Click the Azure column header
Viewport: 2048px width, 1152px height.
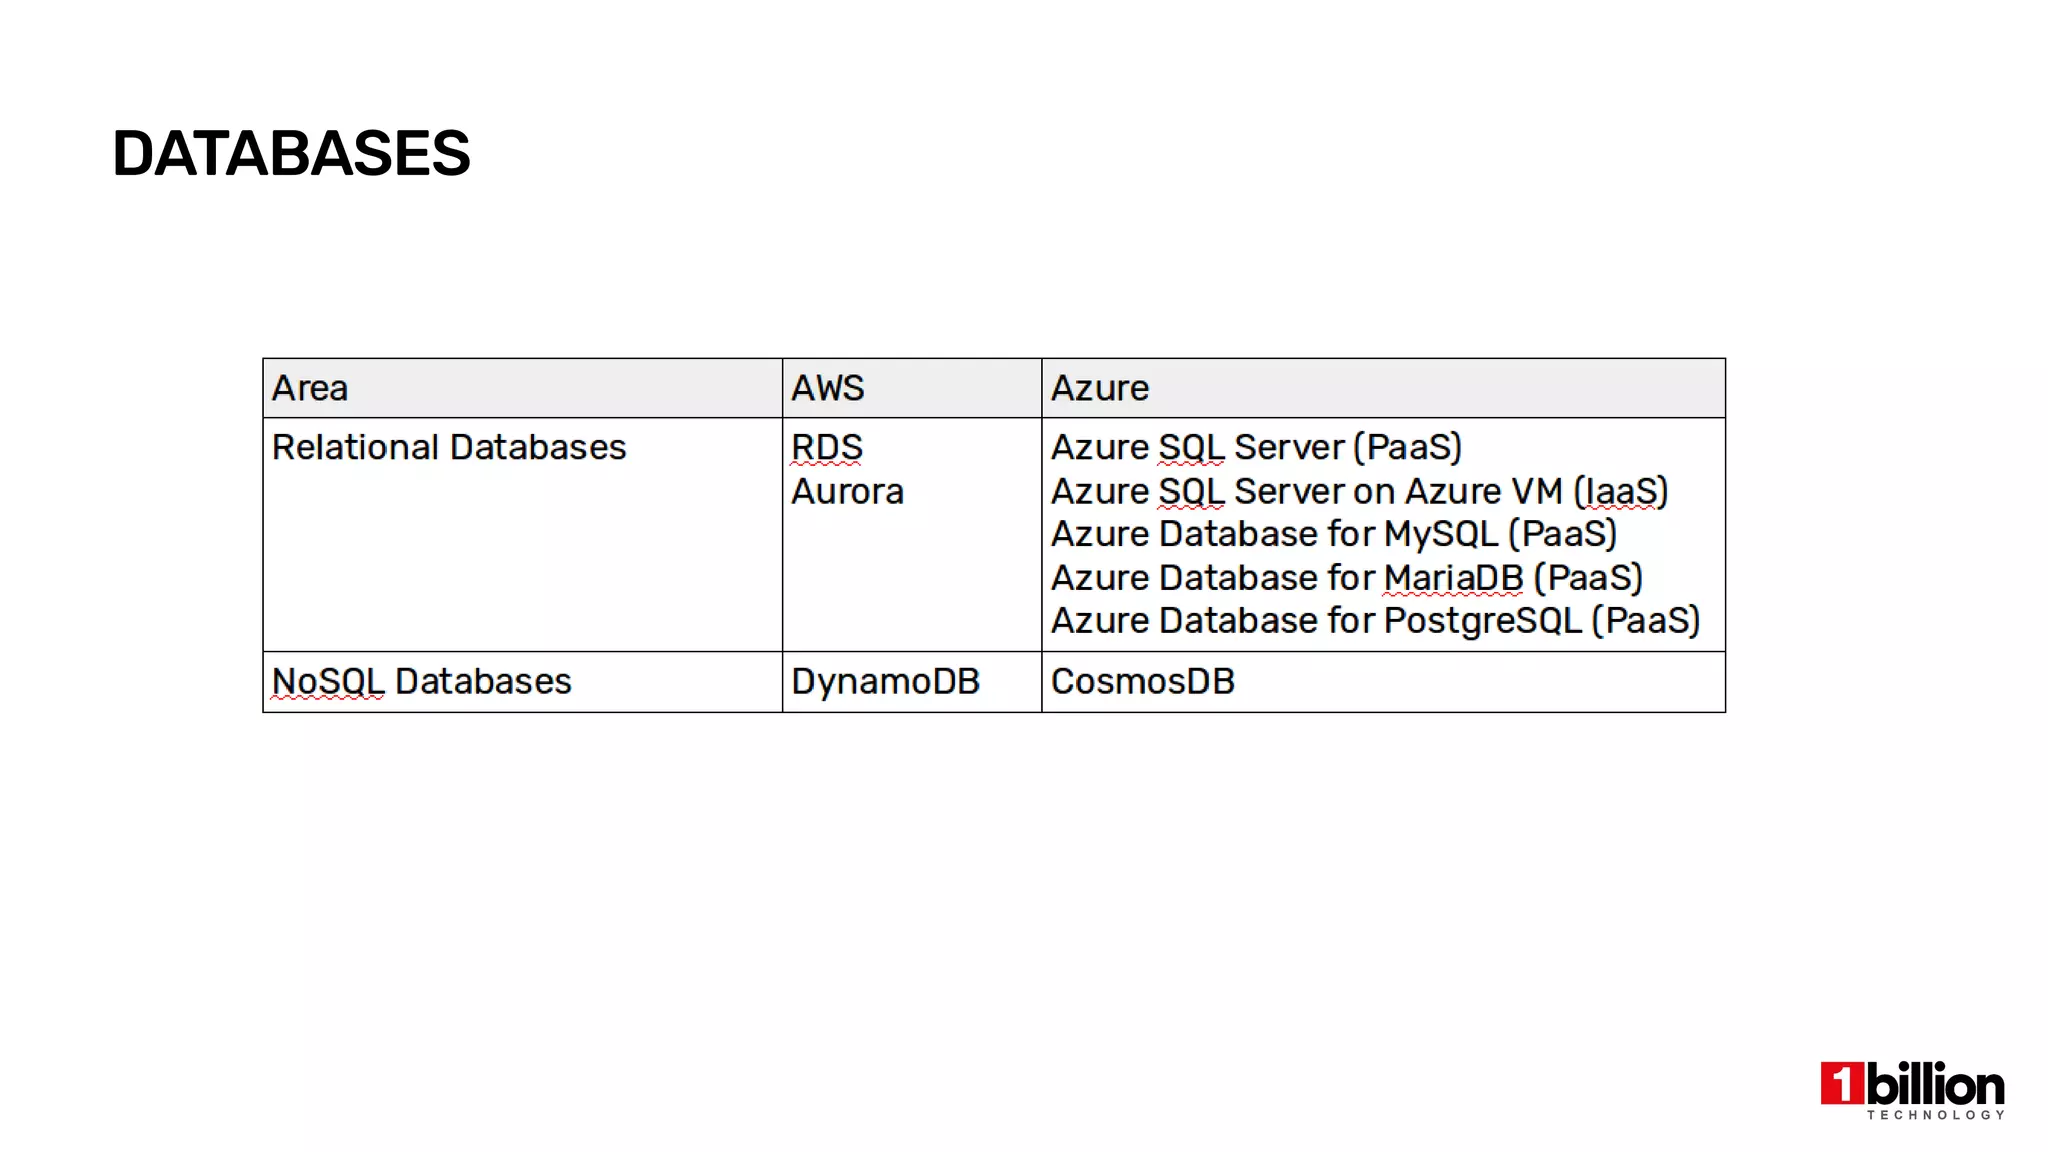tap(1100, 388)
